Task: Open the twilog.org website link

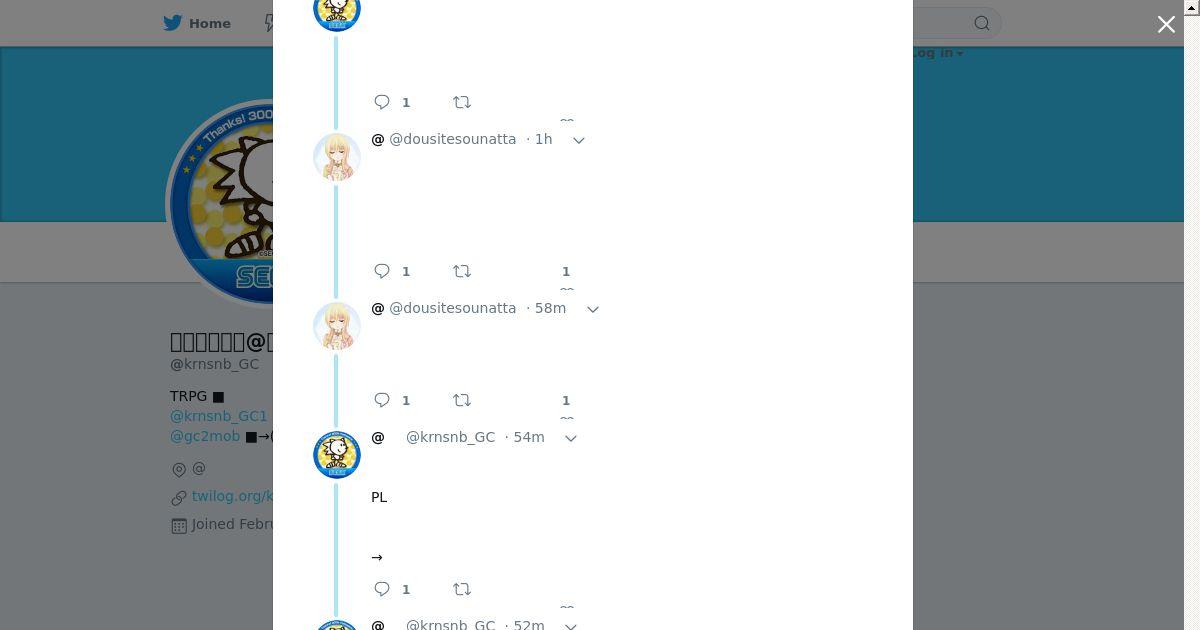Action: (232, 496)
